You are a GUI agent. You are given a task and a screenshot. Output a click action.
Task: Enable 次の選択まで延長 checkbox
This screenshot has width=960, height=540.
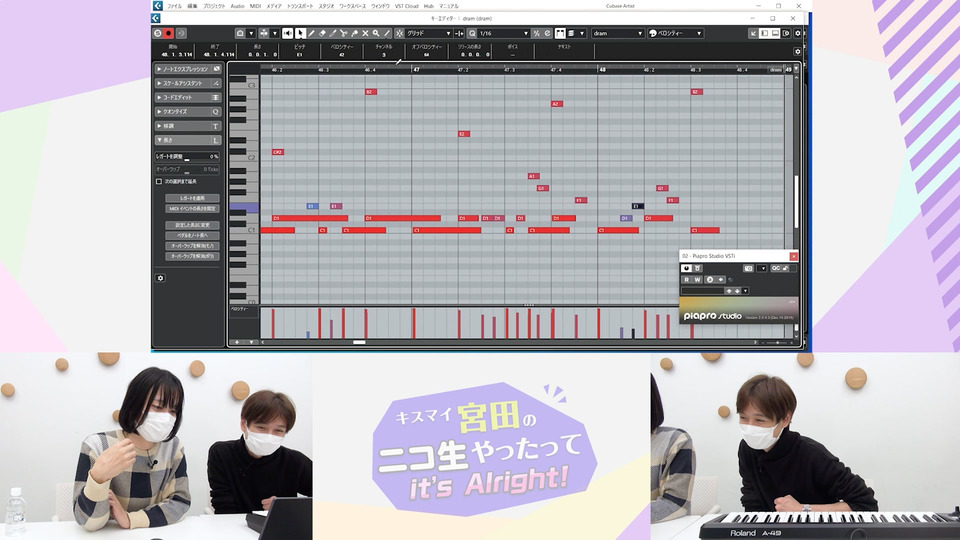tap(159, 182)
